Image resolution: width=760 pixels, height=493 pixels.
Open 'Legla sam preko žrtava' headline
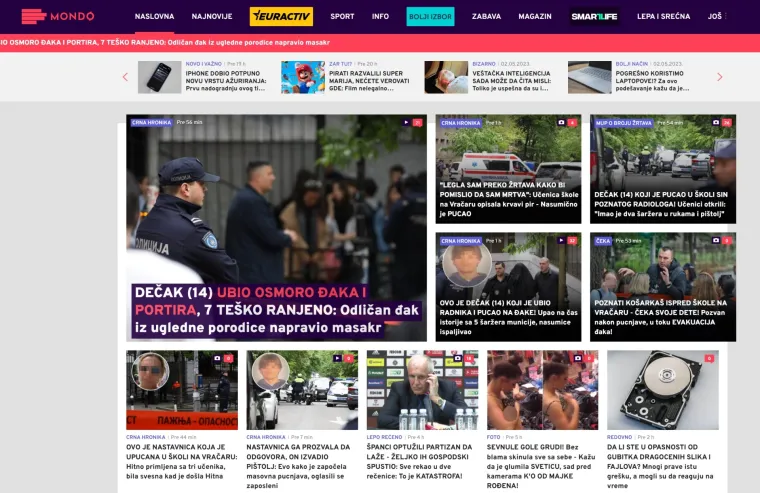509,199
